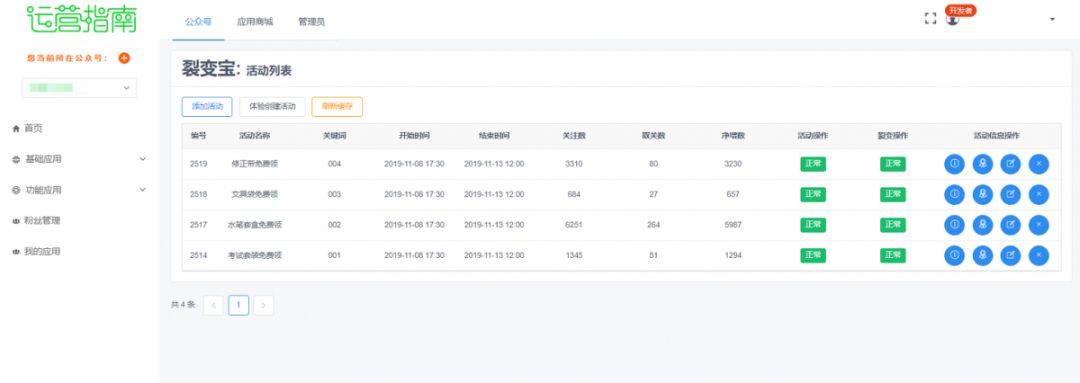Click the orange plus icon beside 公众号

coord(124,58)
